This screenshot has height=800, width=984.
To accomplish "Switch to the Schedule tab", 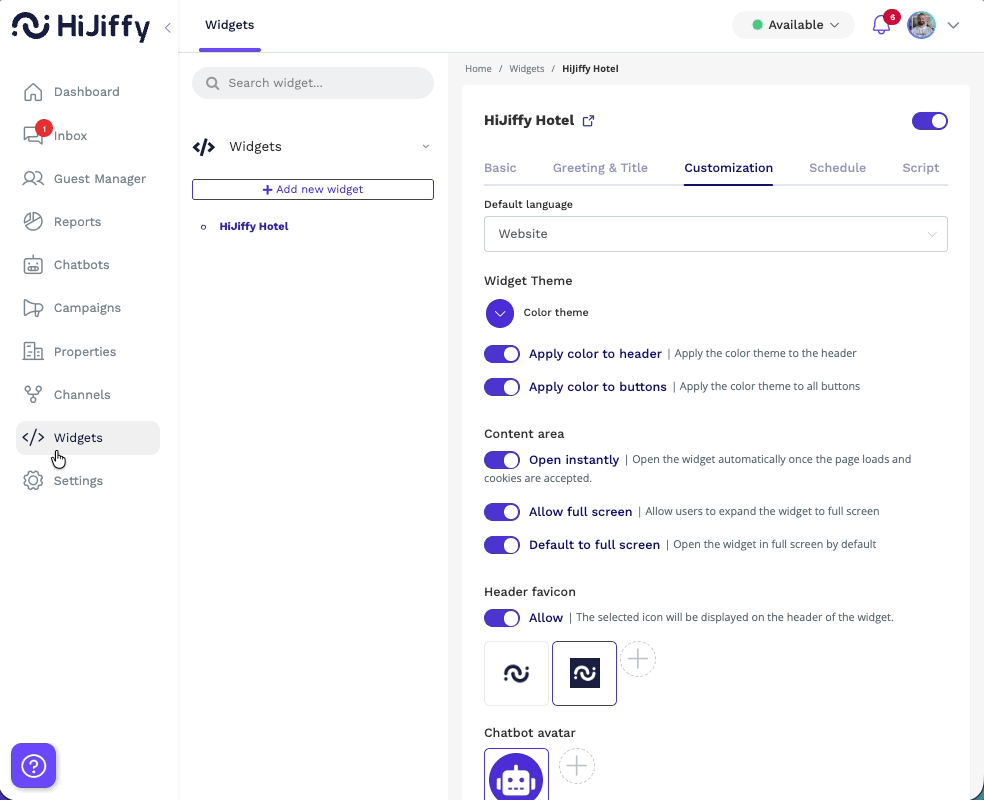I will click(837, 168).
